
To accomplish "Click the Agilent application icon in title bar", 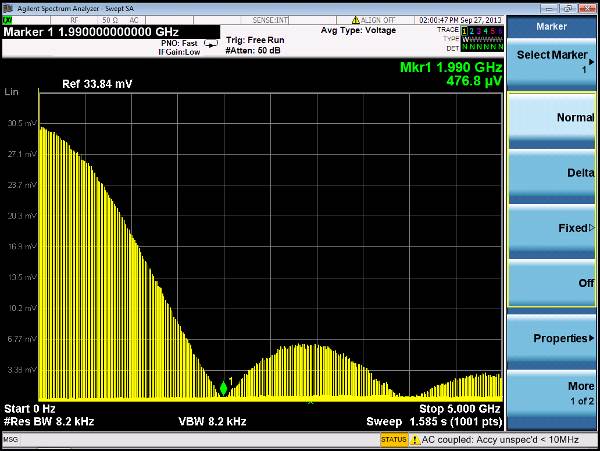I will [x=7, y=6].
